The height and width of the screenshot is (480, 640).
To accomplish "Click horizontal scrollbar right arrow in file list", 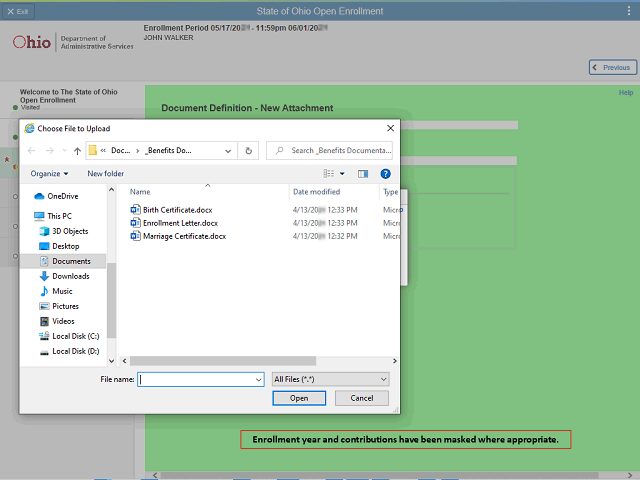I will pos(394,361).
